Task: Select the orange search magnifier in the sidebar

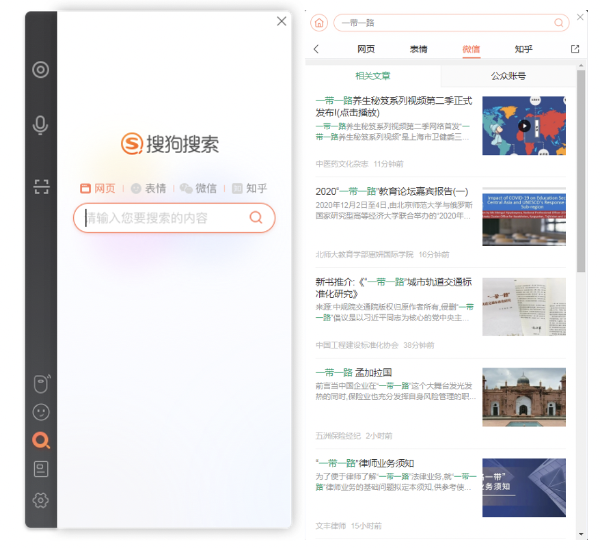Action: [41, 440]
